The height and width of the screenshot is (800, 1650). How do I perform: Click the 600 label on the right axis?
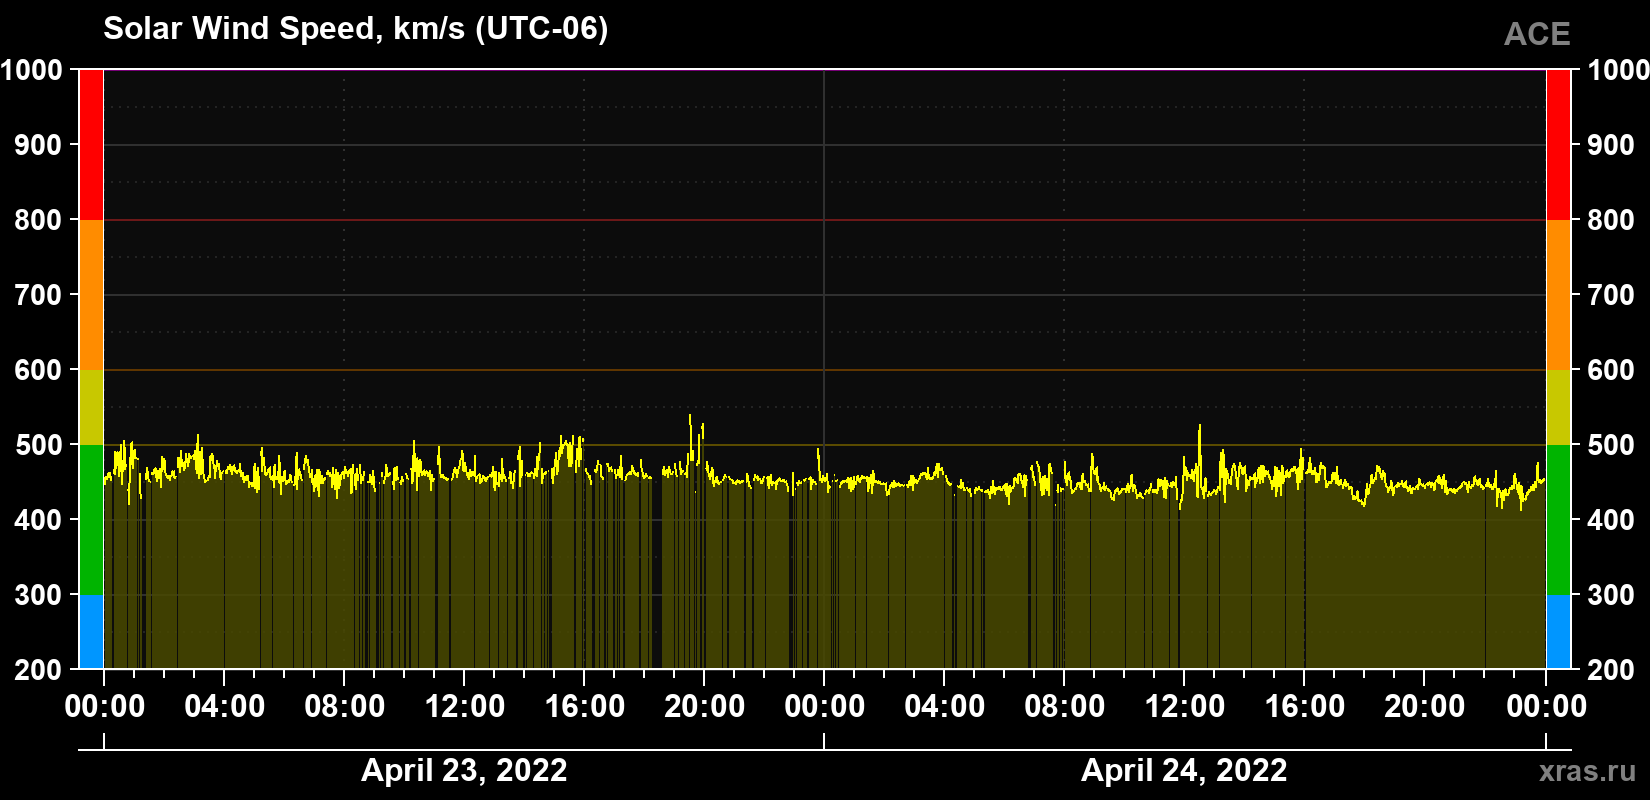pyautogui.click(x=1611, y=370)
